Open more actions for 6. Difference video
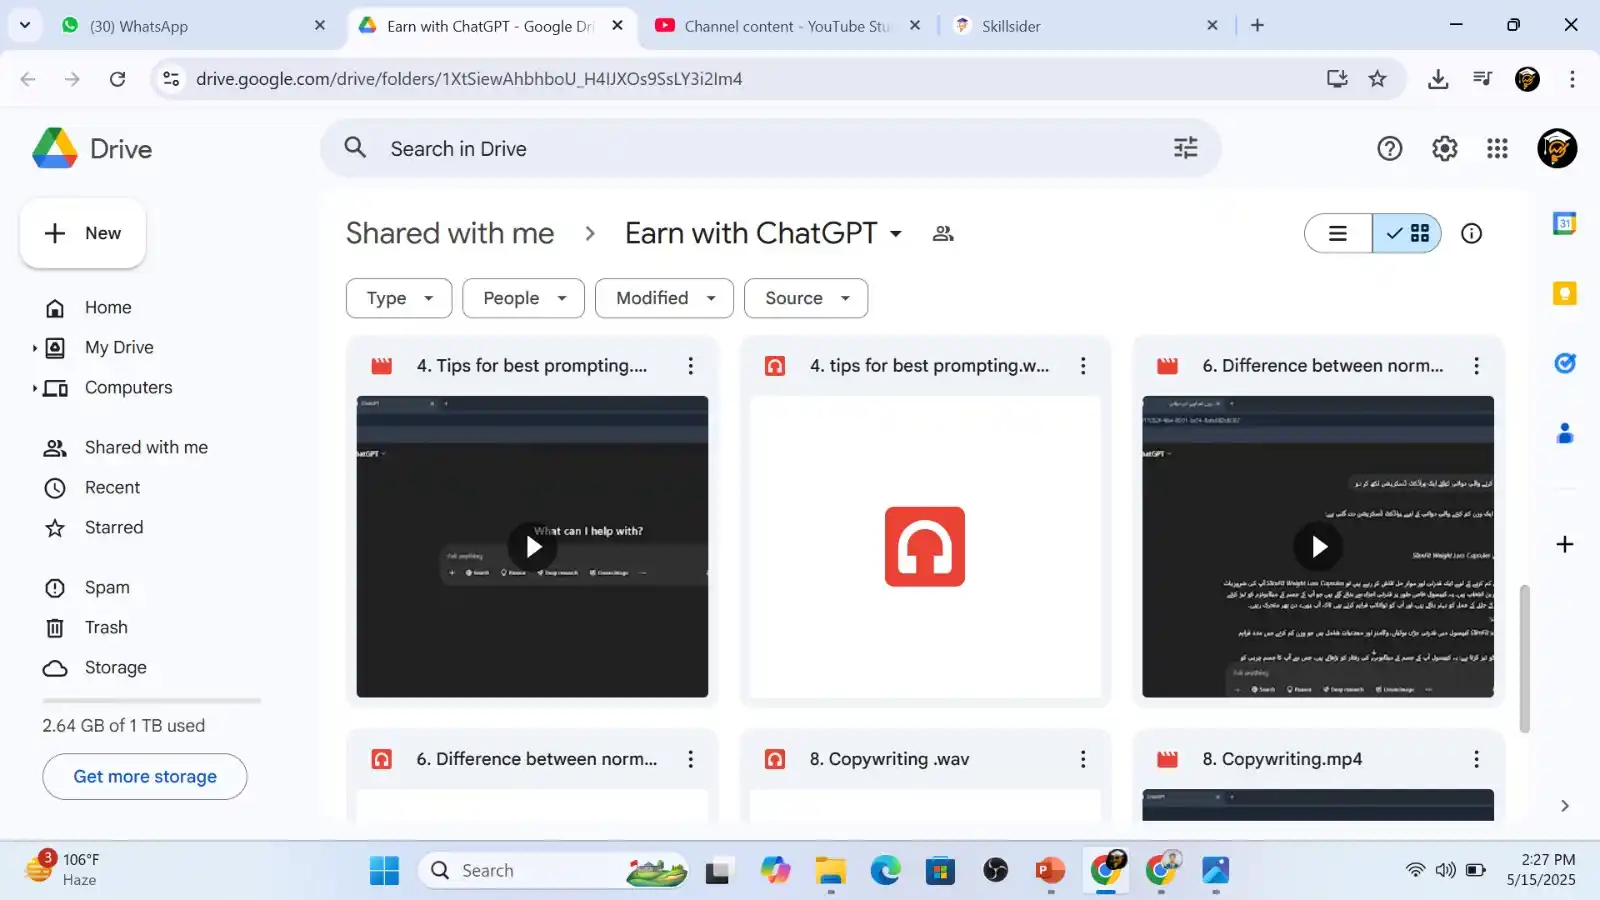Image resolution: width=1600 pixels, height=900 pixels. coord(1476,366)
